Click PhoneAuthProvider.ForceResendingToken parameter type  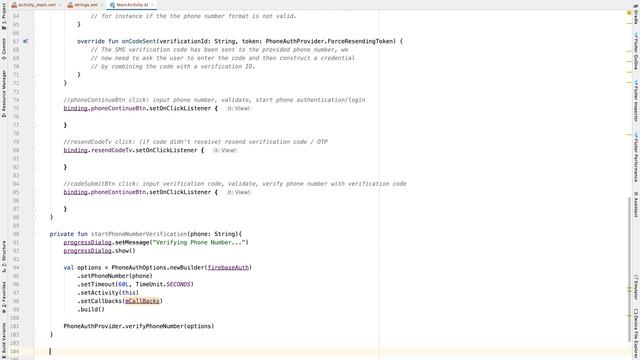[x=330, y=41]
